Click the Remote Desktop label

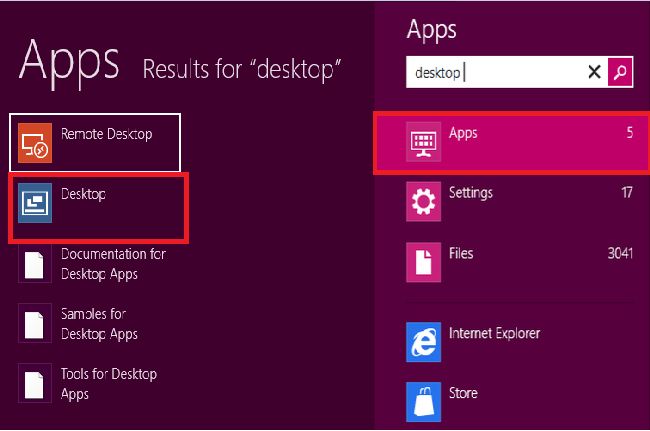107,134
